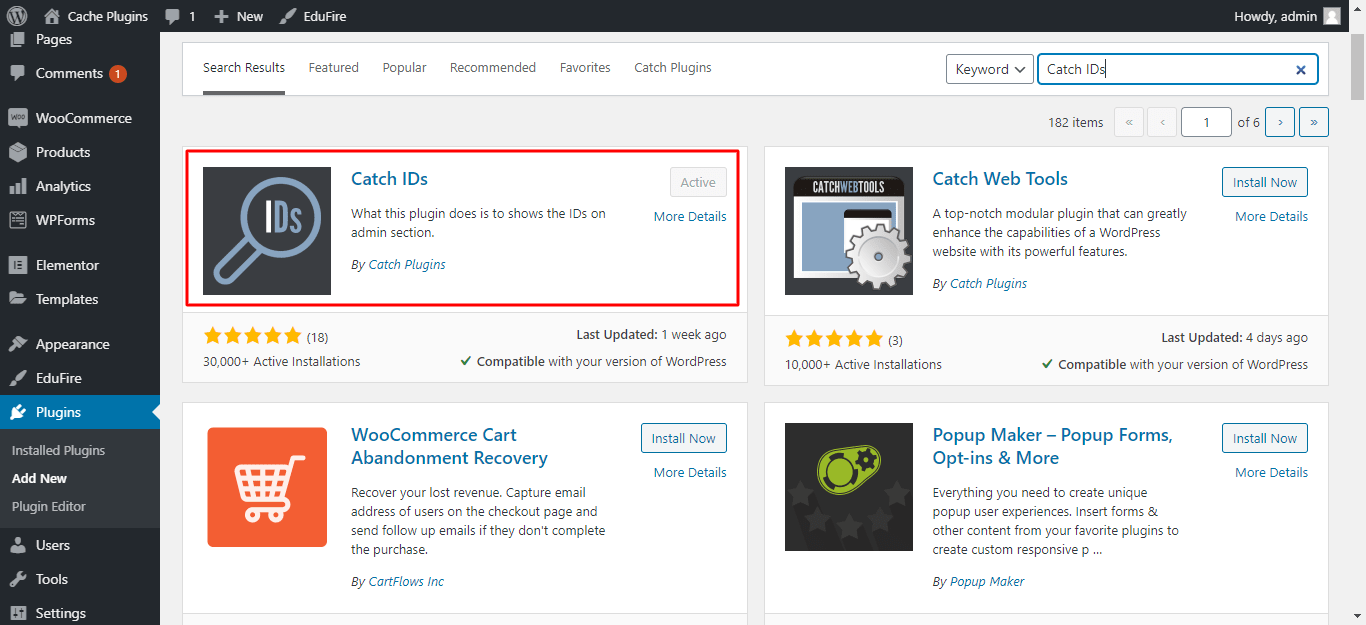Jump to last page of results
This screenshot has height=625, width=1366.
pos(1314,122)
